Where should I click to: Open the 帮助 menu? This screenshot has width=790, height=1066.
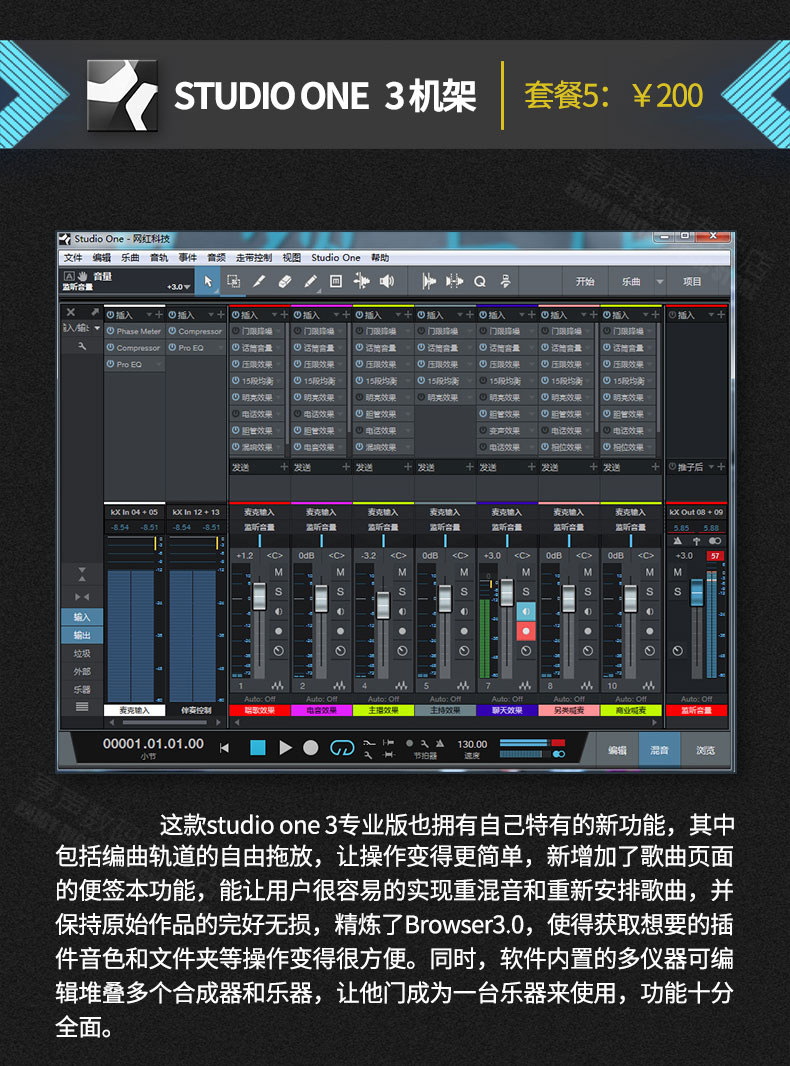[380, 258]
